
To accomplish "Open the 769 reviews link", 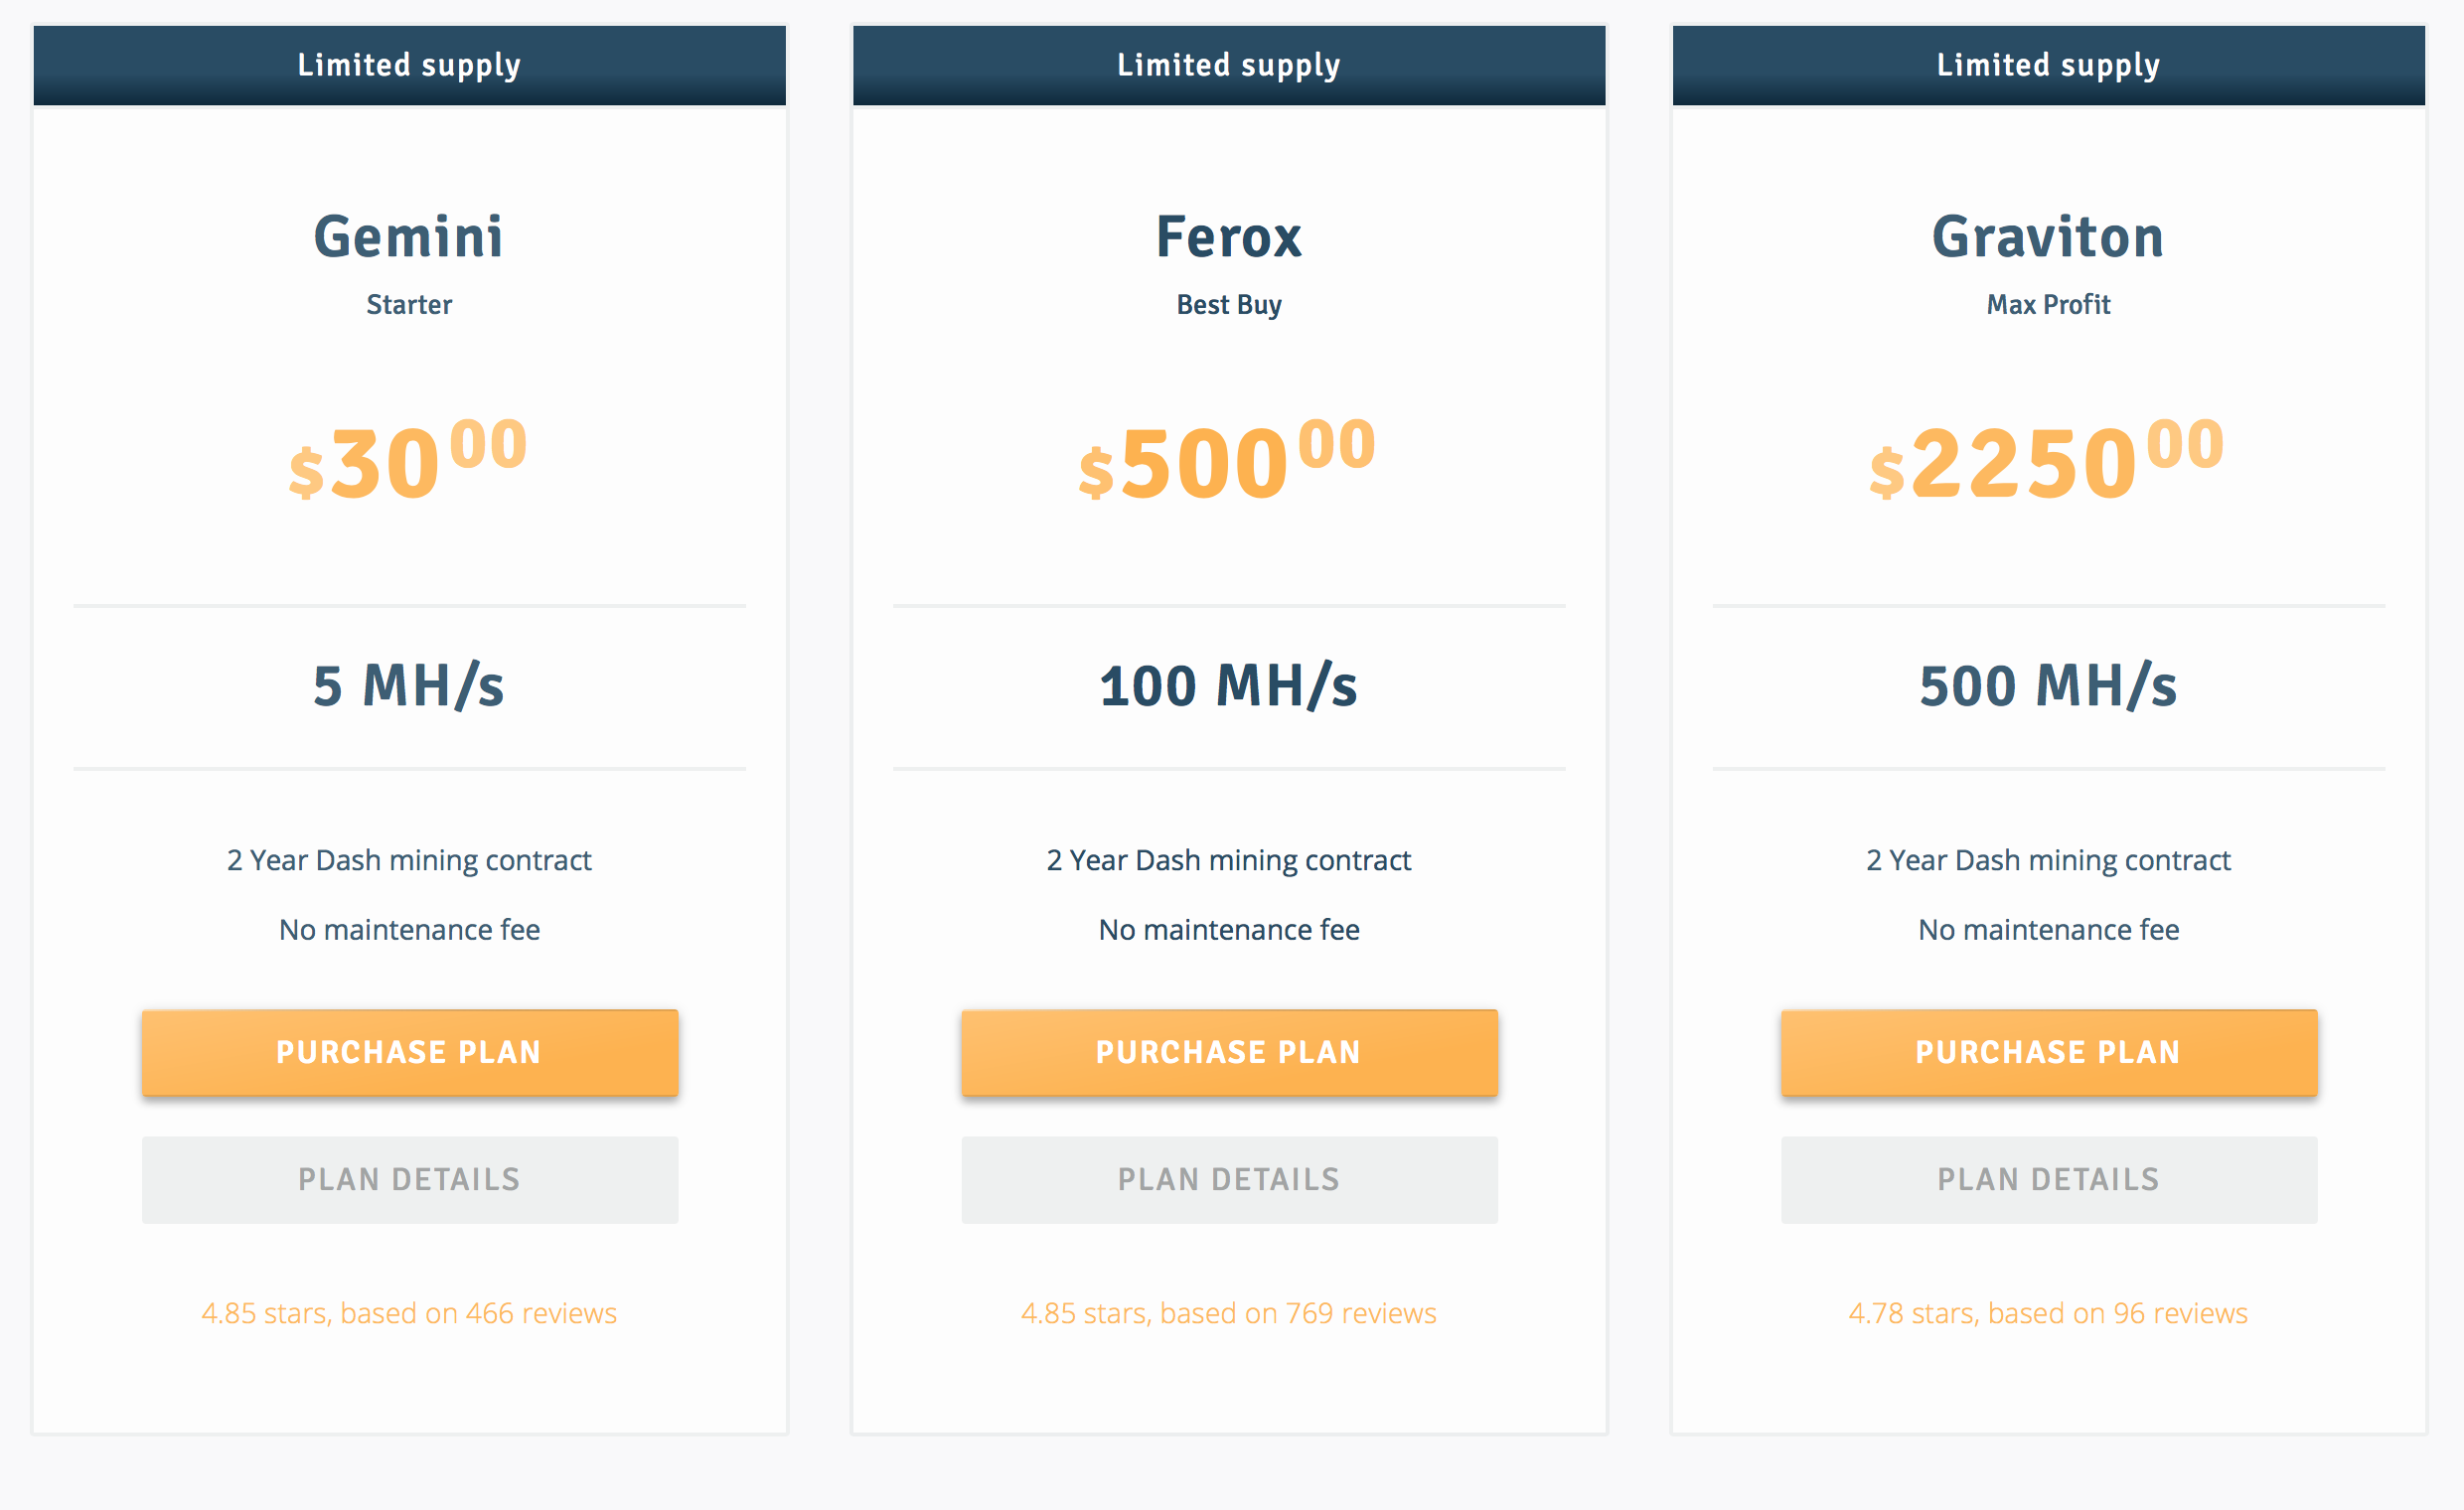I will pyautogui.click(x=1229, y=1312).
